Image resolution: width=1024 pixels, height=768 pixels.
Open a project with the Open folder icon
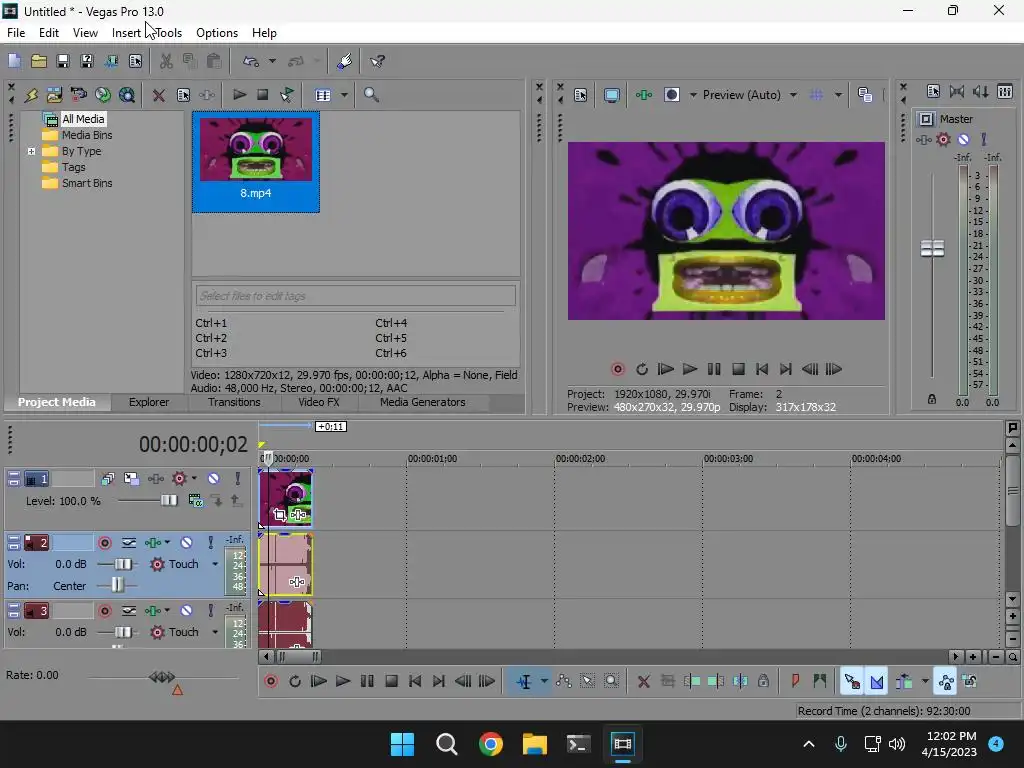coord(39,61)
